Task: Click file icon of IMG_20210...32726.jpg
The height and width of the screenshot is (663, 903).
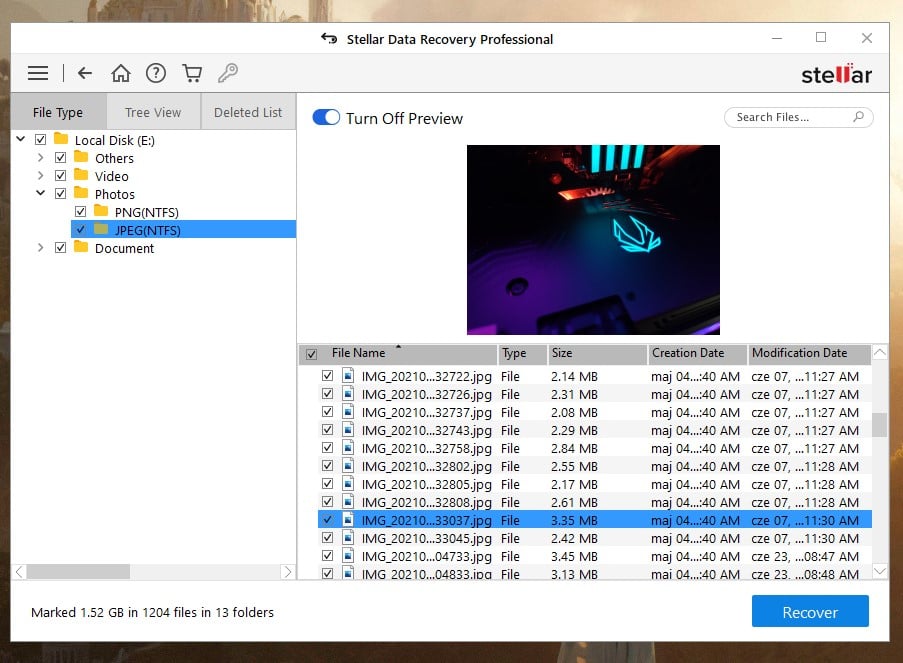Action: tap(348, 393)
